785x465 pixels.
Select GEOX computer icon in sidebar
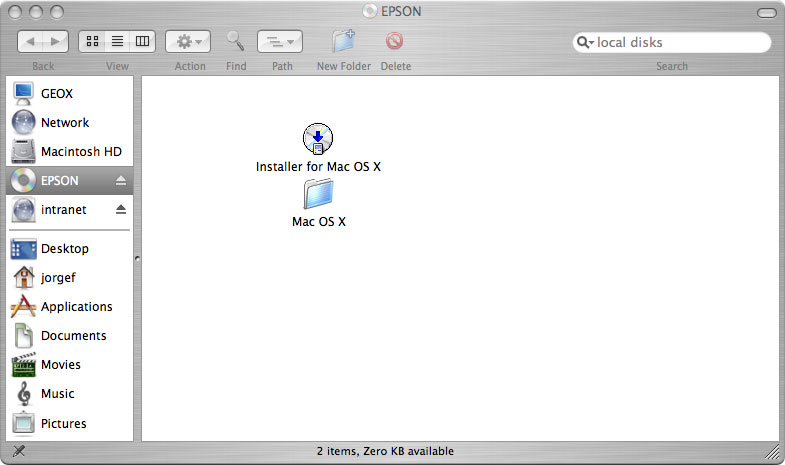tap(23, 94)
